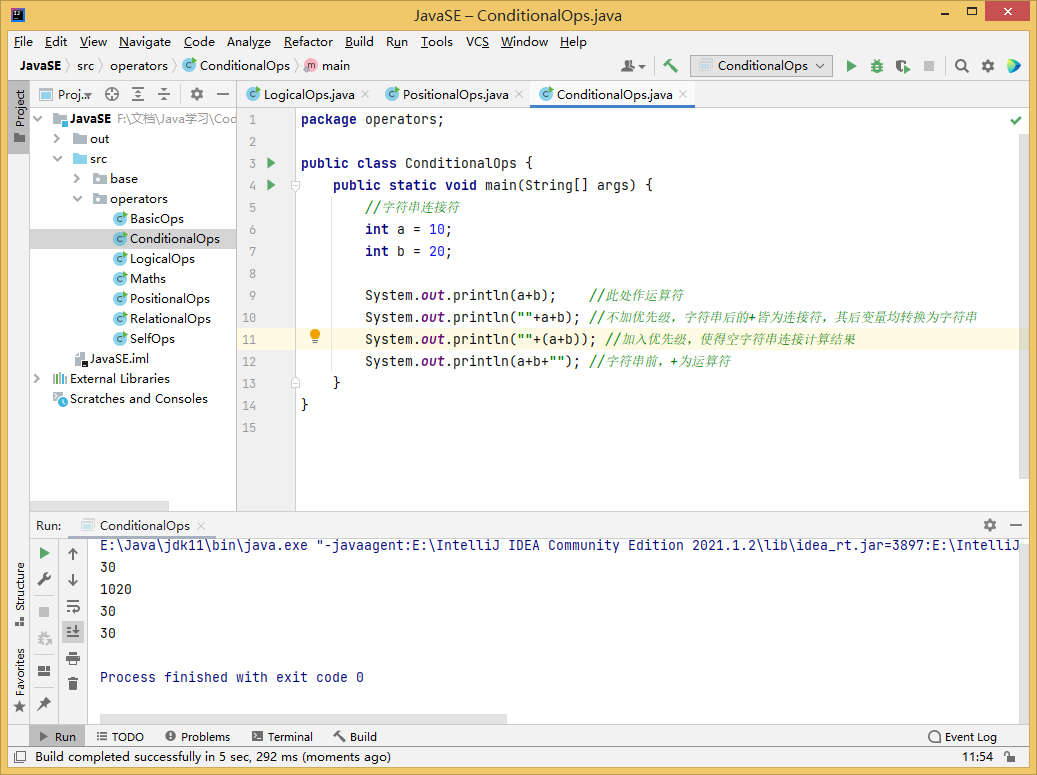Toggle scroll to end in Run console
This screenshot has height=775, width=1037.
73,631
